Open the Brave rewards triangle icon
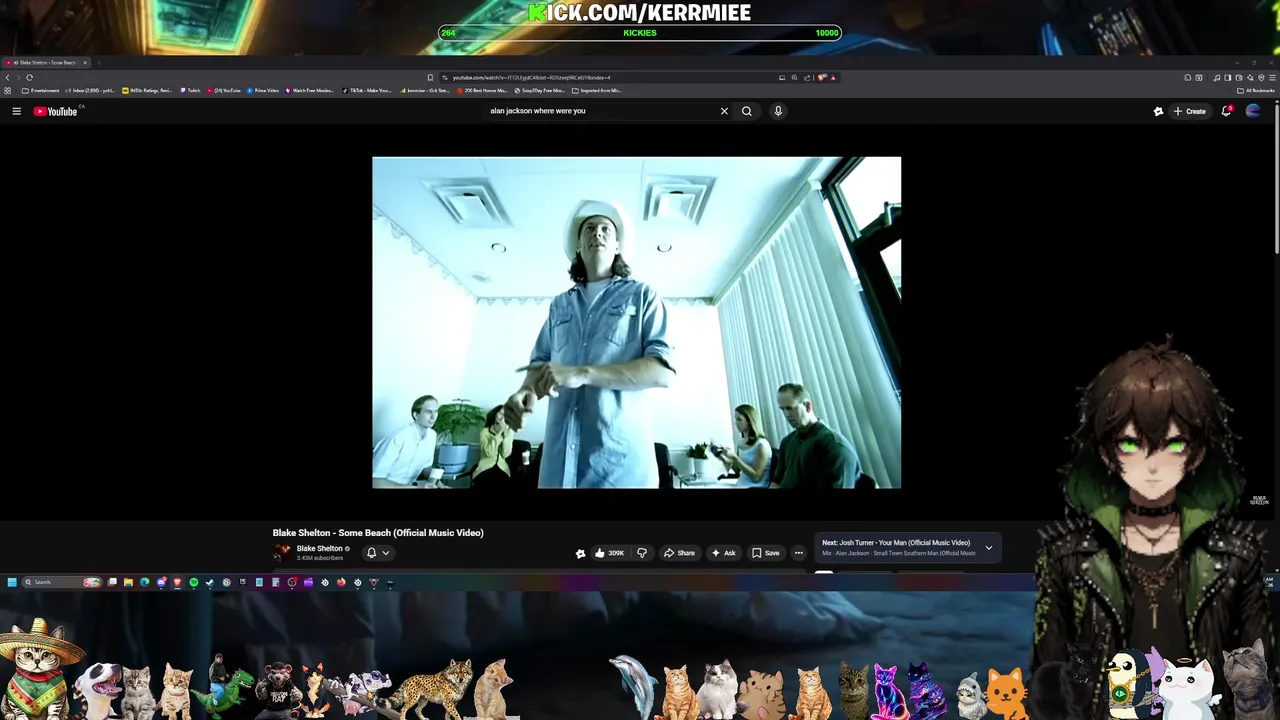Image resolution: width=1280 pixels, height=720 pixels. [x=833, y=77]
